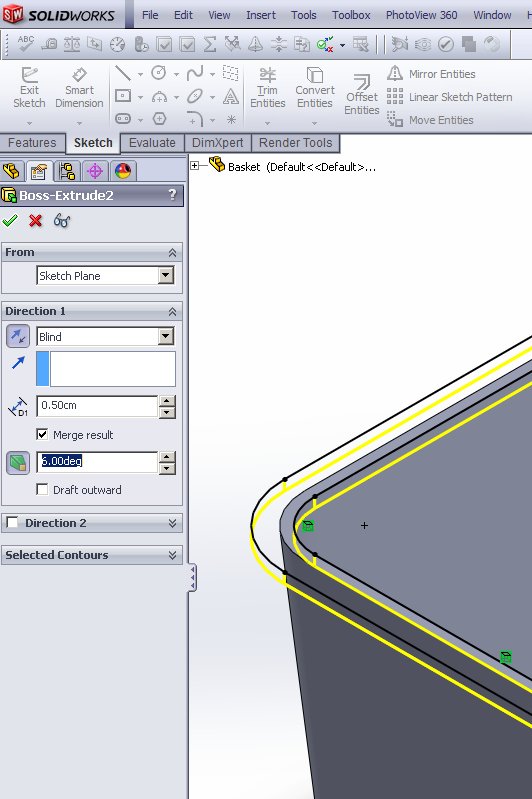
Task: Click the sigma Equations icon
Action: click(x=209, y=44)
